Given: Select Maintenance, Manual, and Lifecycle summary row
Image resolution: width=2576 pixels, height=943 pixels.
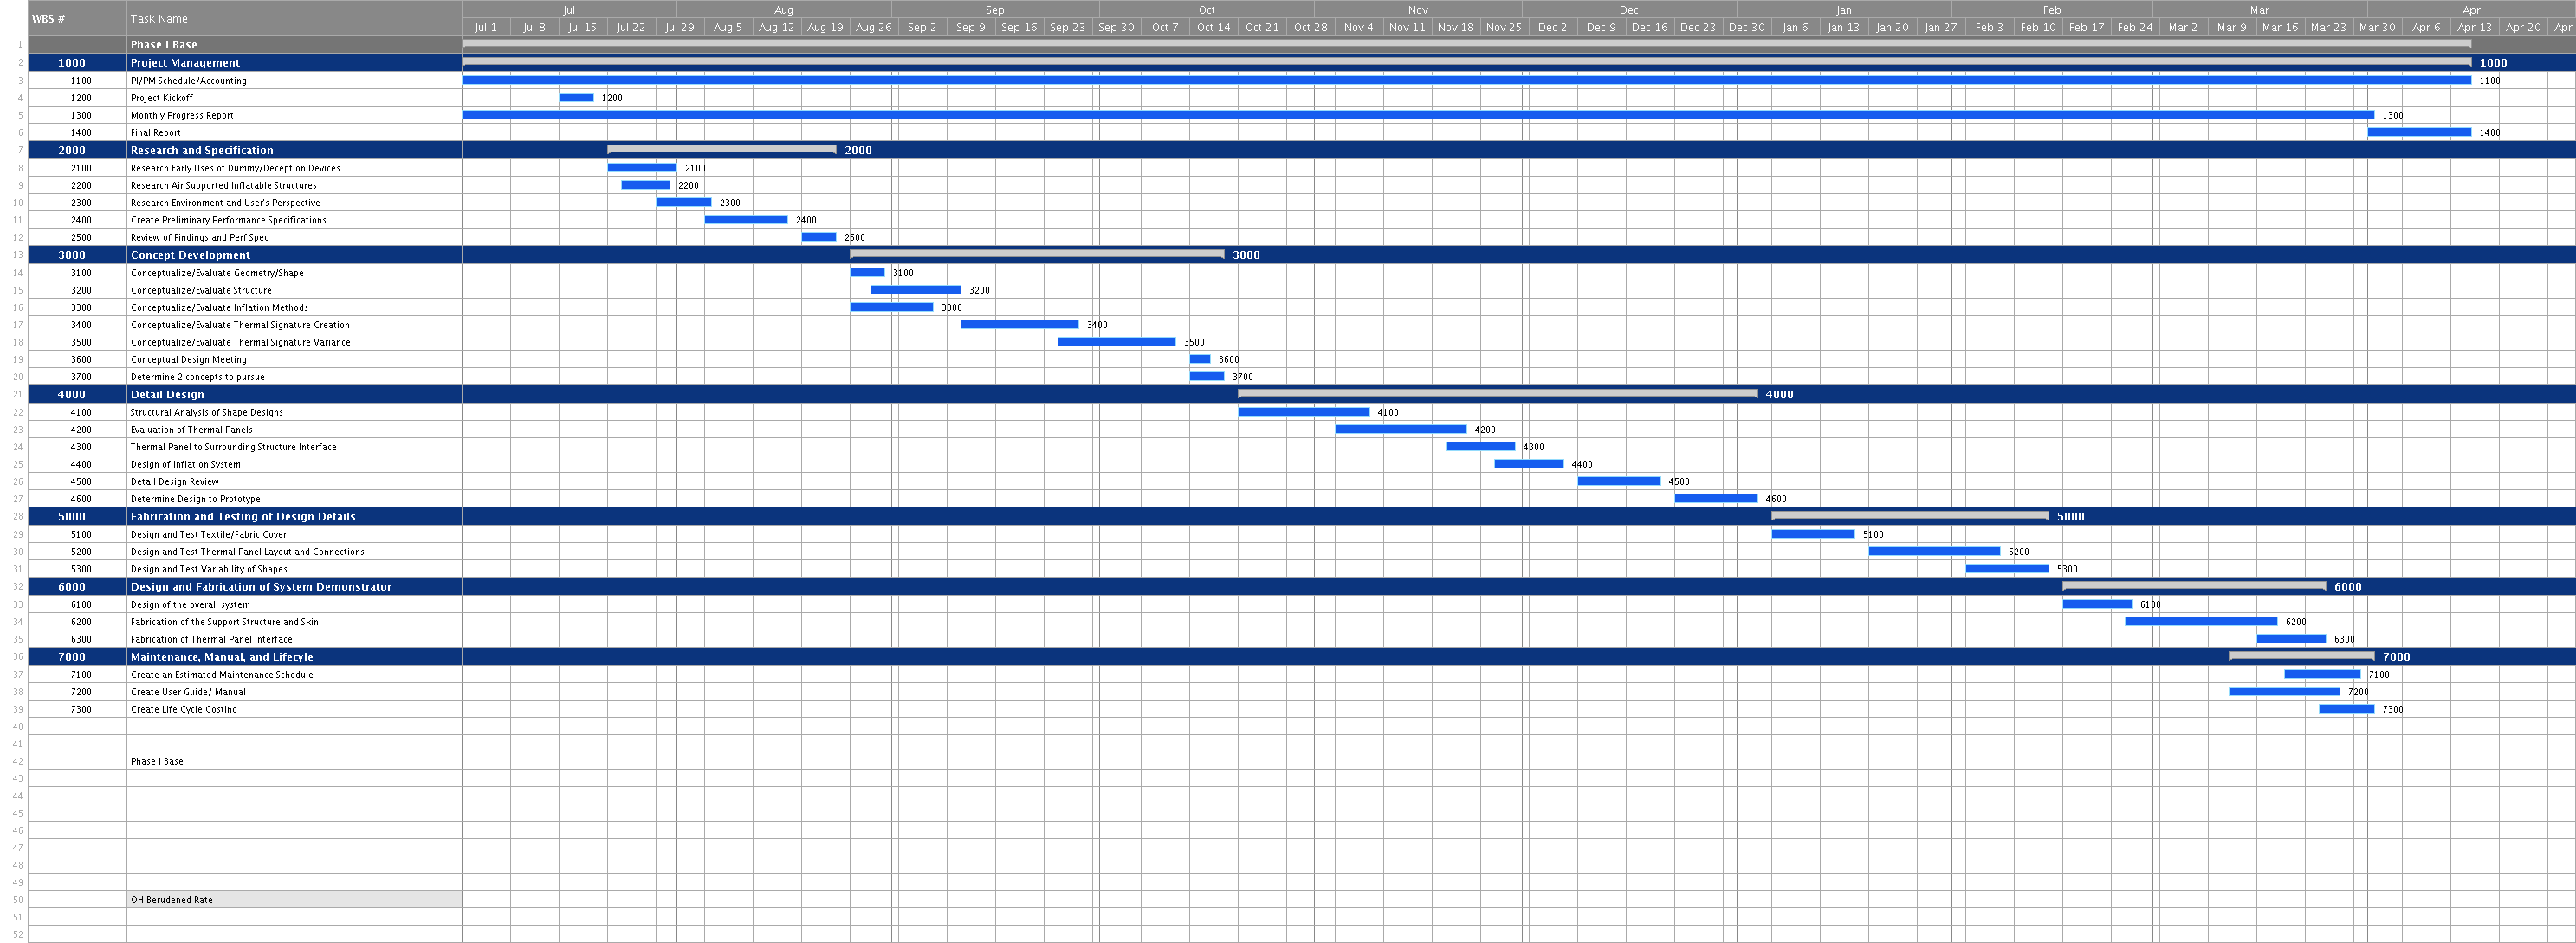Looking at the screenshot, I should click(x=222, y=657).
